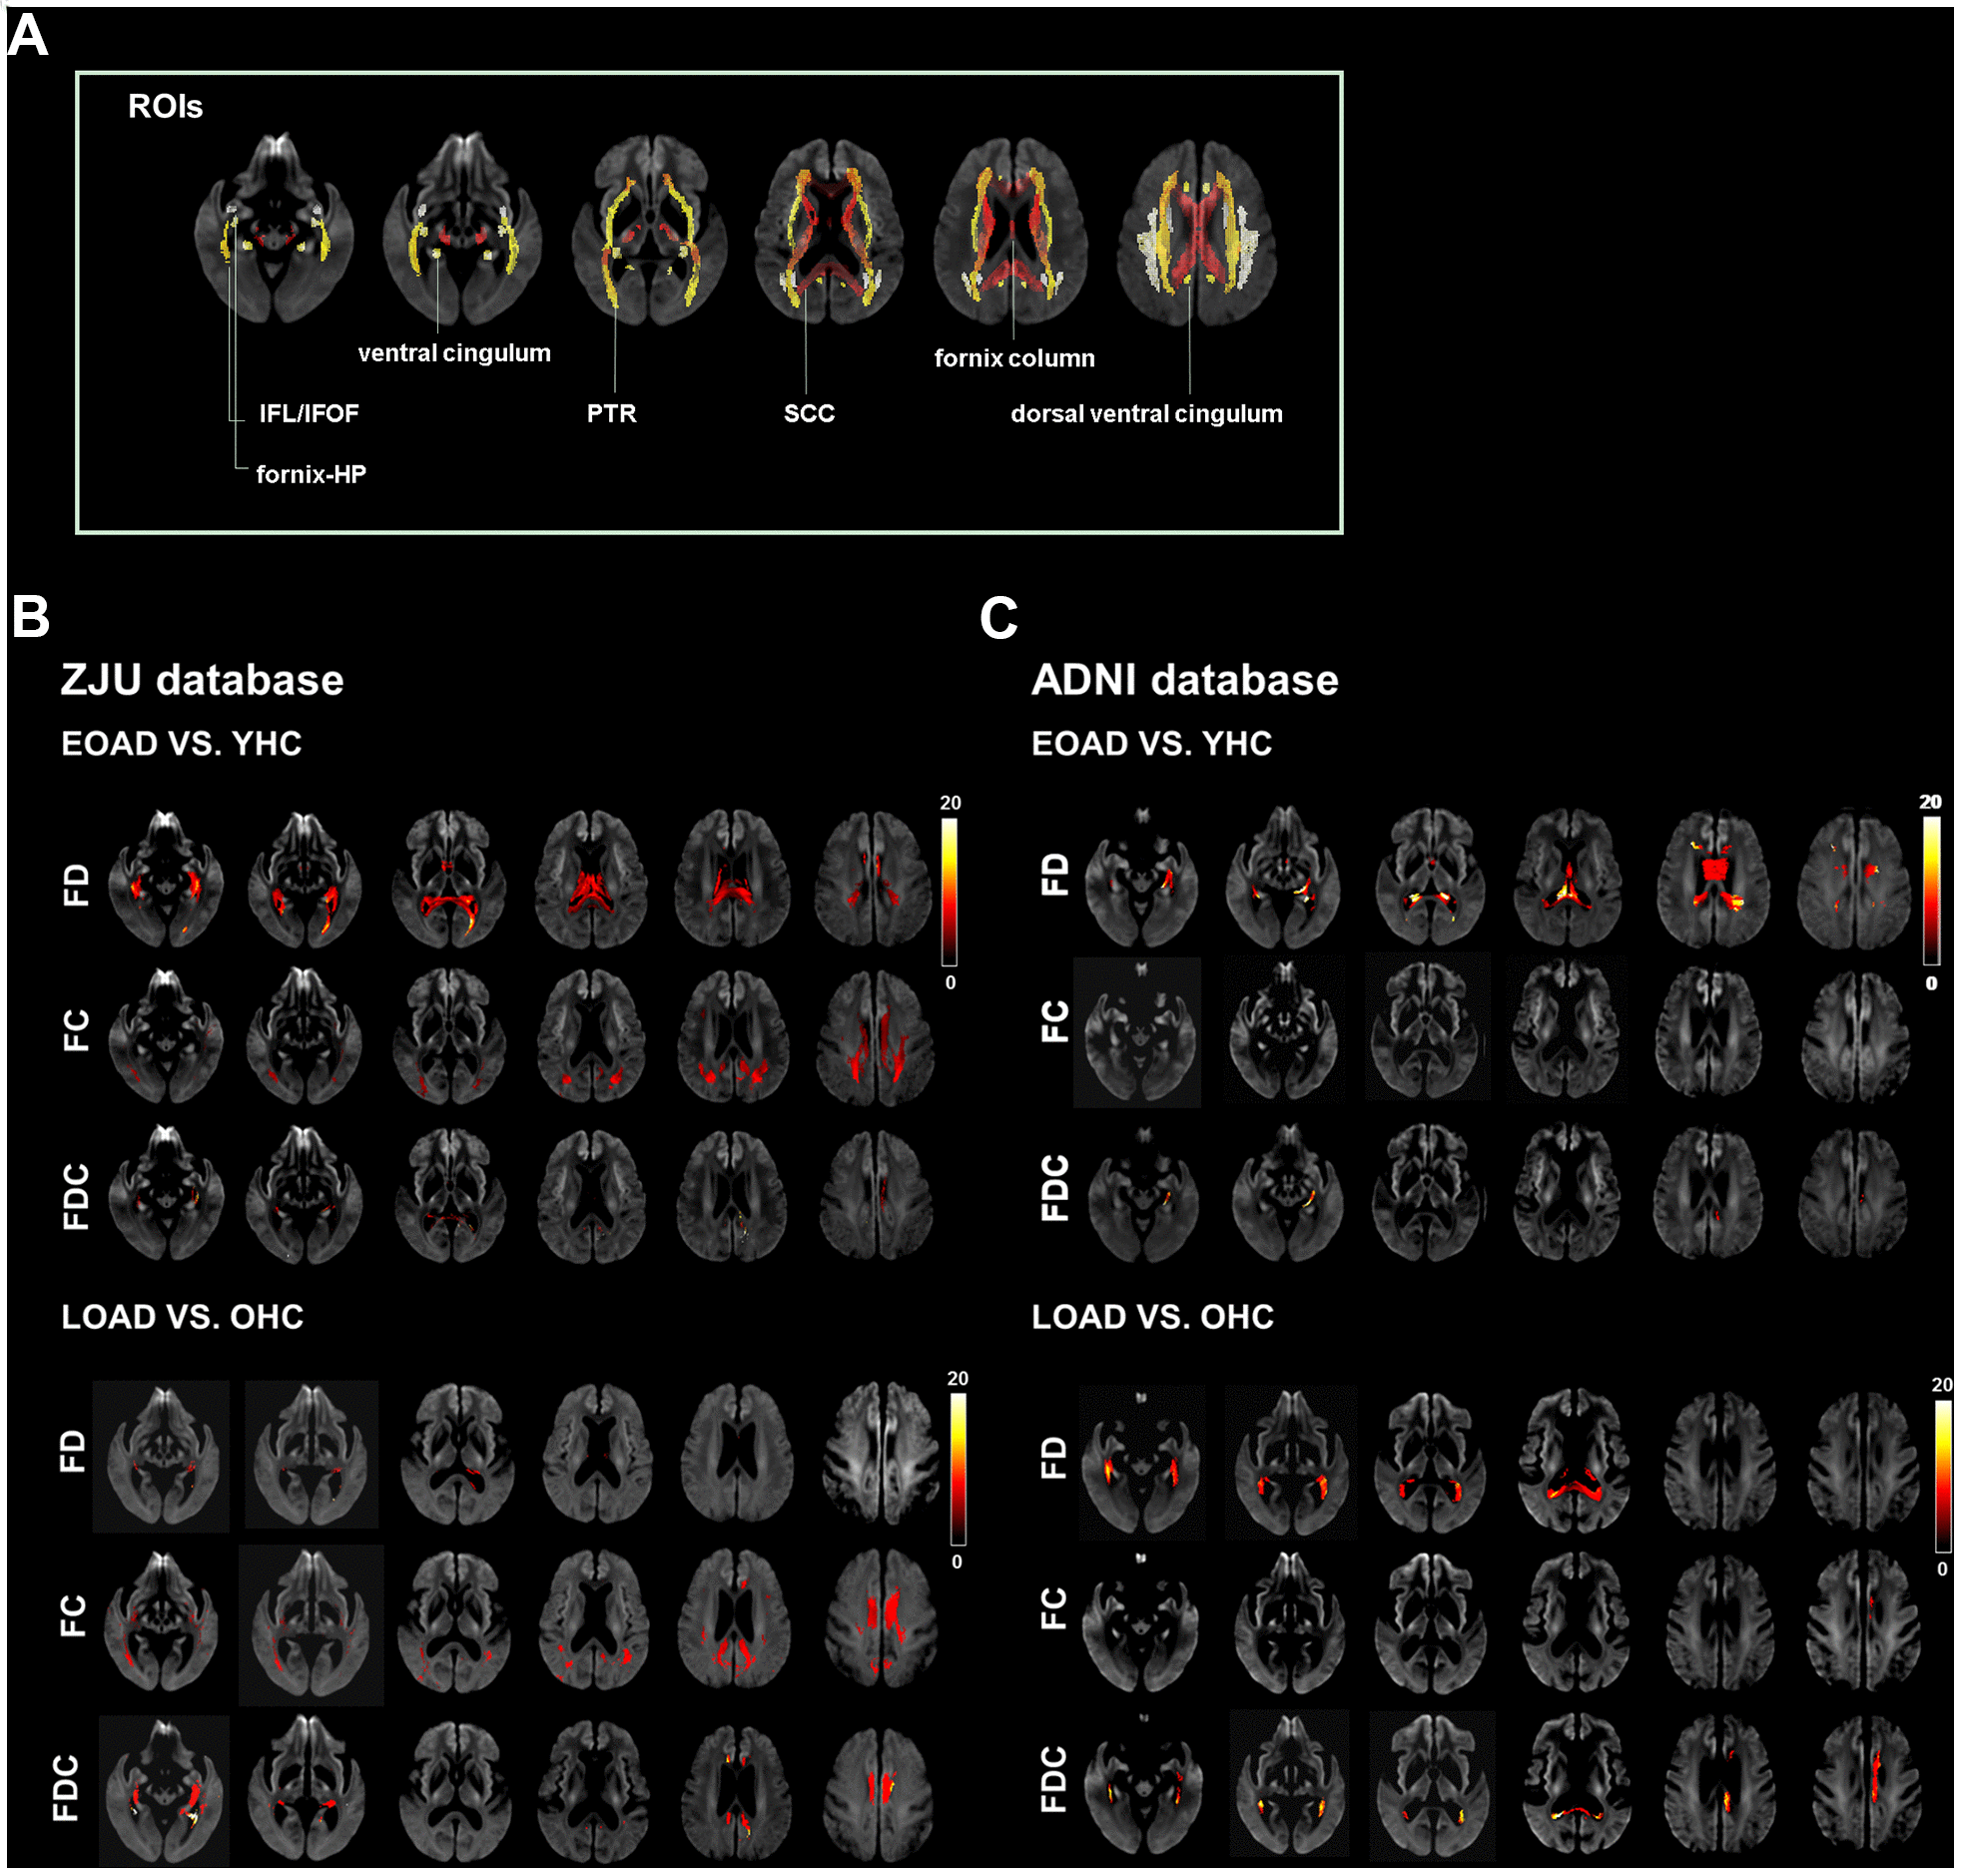Click the 'ADNI database' heading
Screen dimensions: 1962x1876
click(x=1184, y=680)
